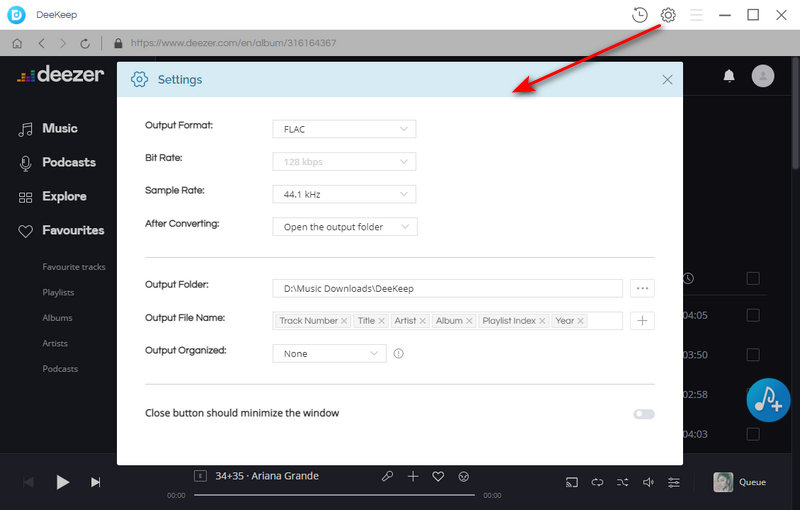
Task: Add 34+35 to favourites heart
Action: tap(438, 476)
